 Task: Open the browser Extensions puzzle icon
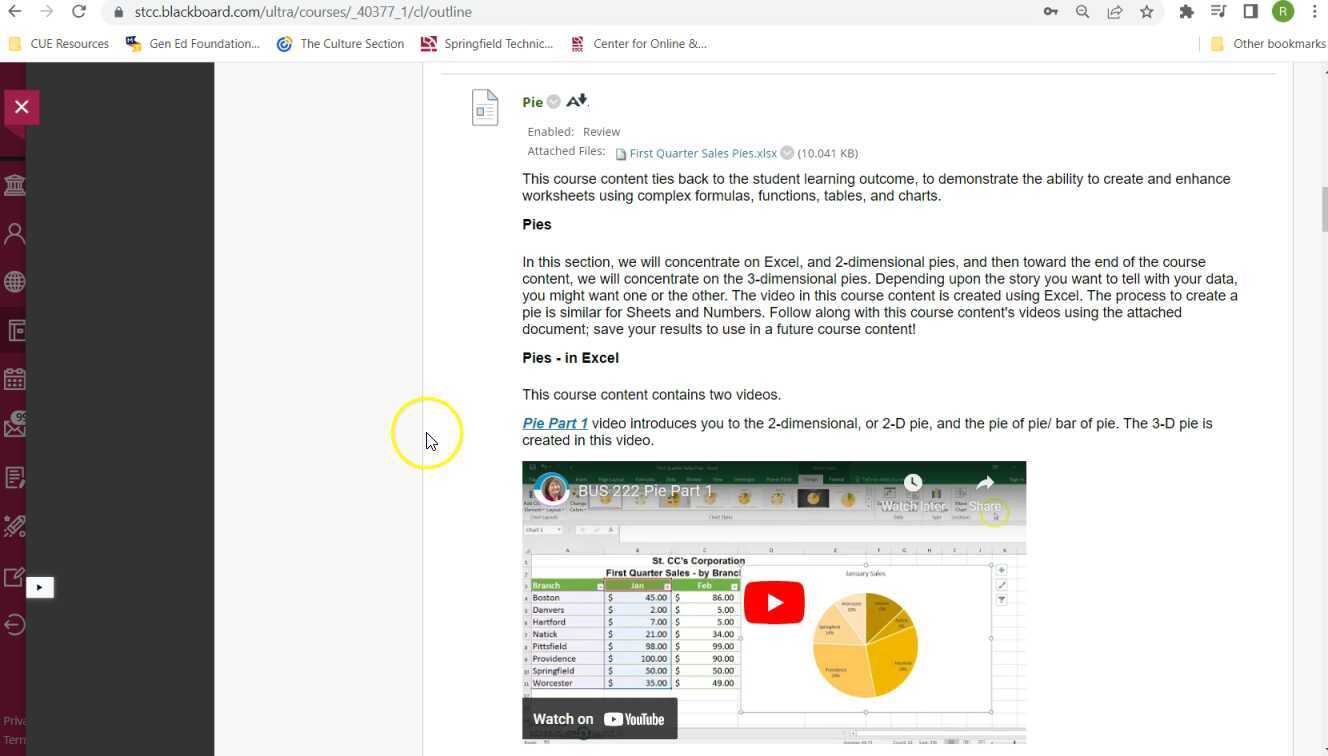(1186, 11)
